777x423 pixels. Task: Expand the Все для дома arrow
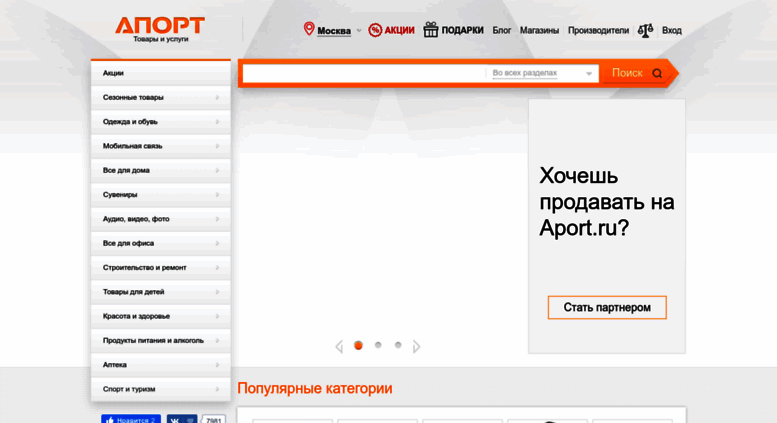click(217, 170)
